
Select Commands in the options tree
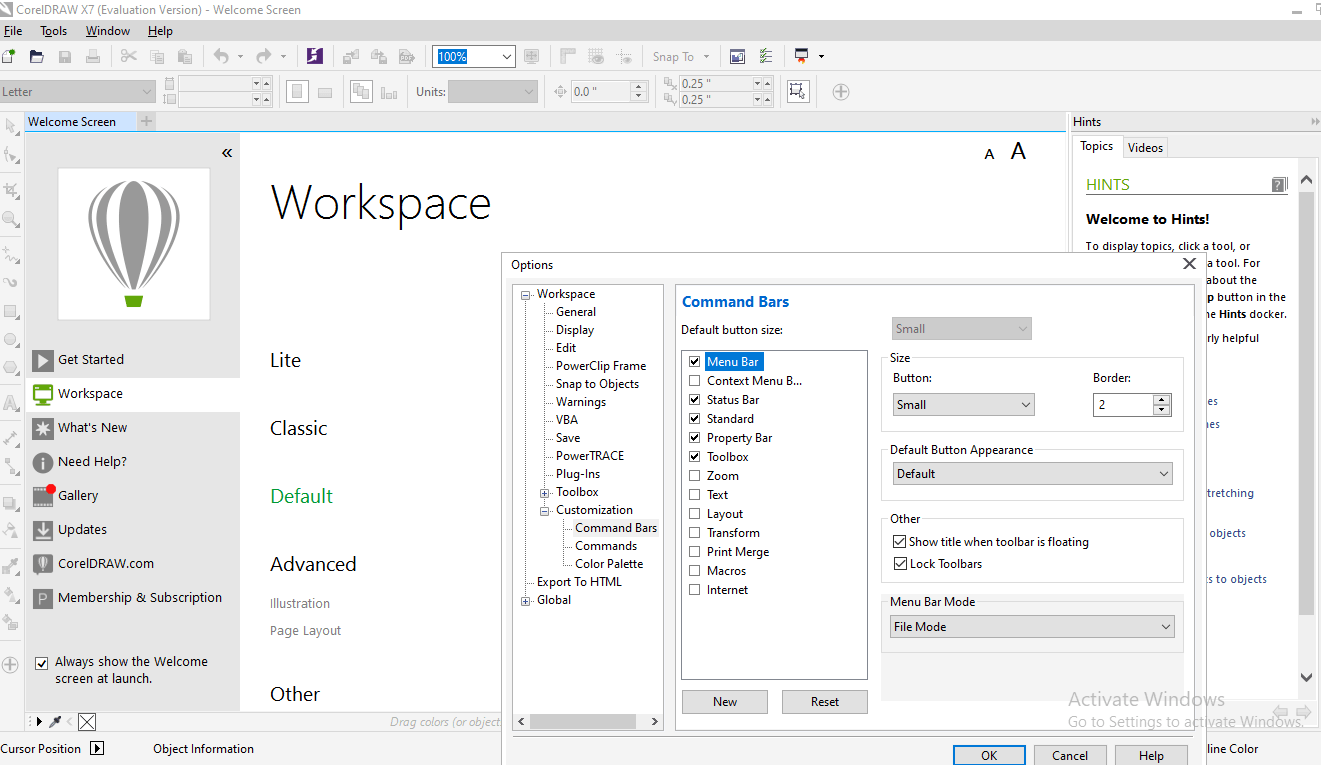coord(606,546)
